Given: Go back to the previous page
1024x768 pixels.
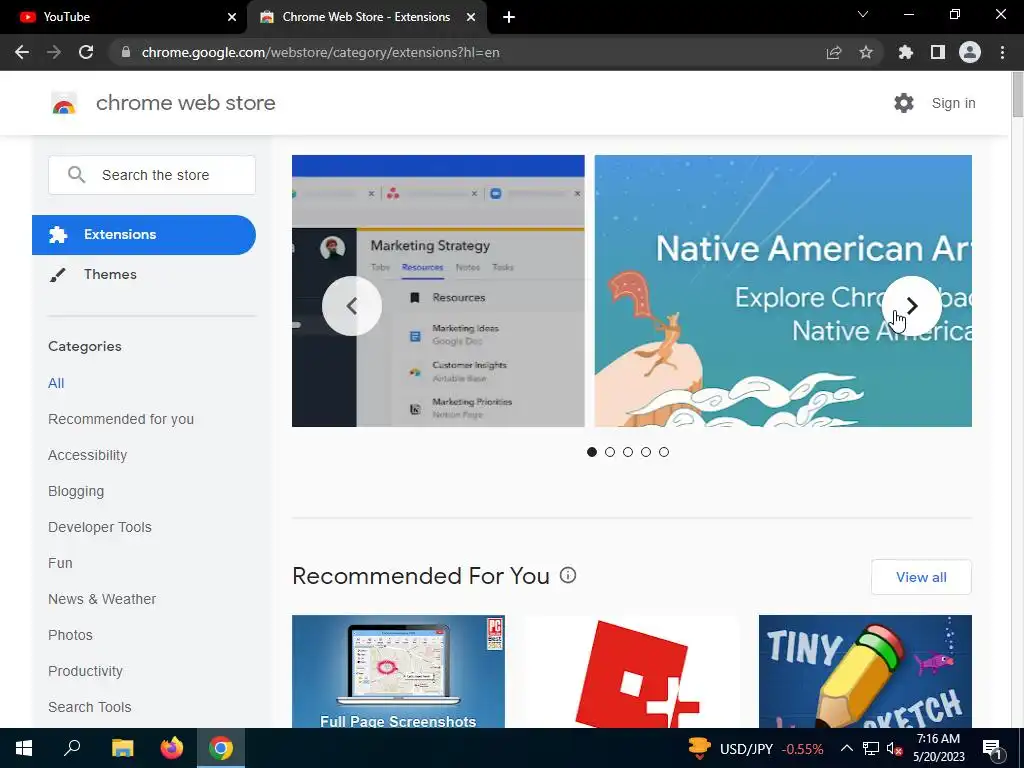Looking at the screenshot, I should [x=22, y=52].
